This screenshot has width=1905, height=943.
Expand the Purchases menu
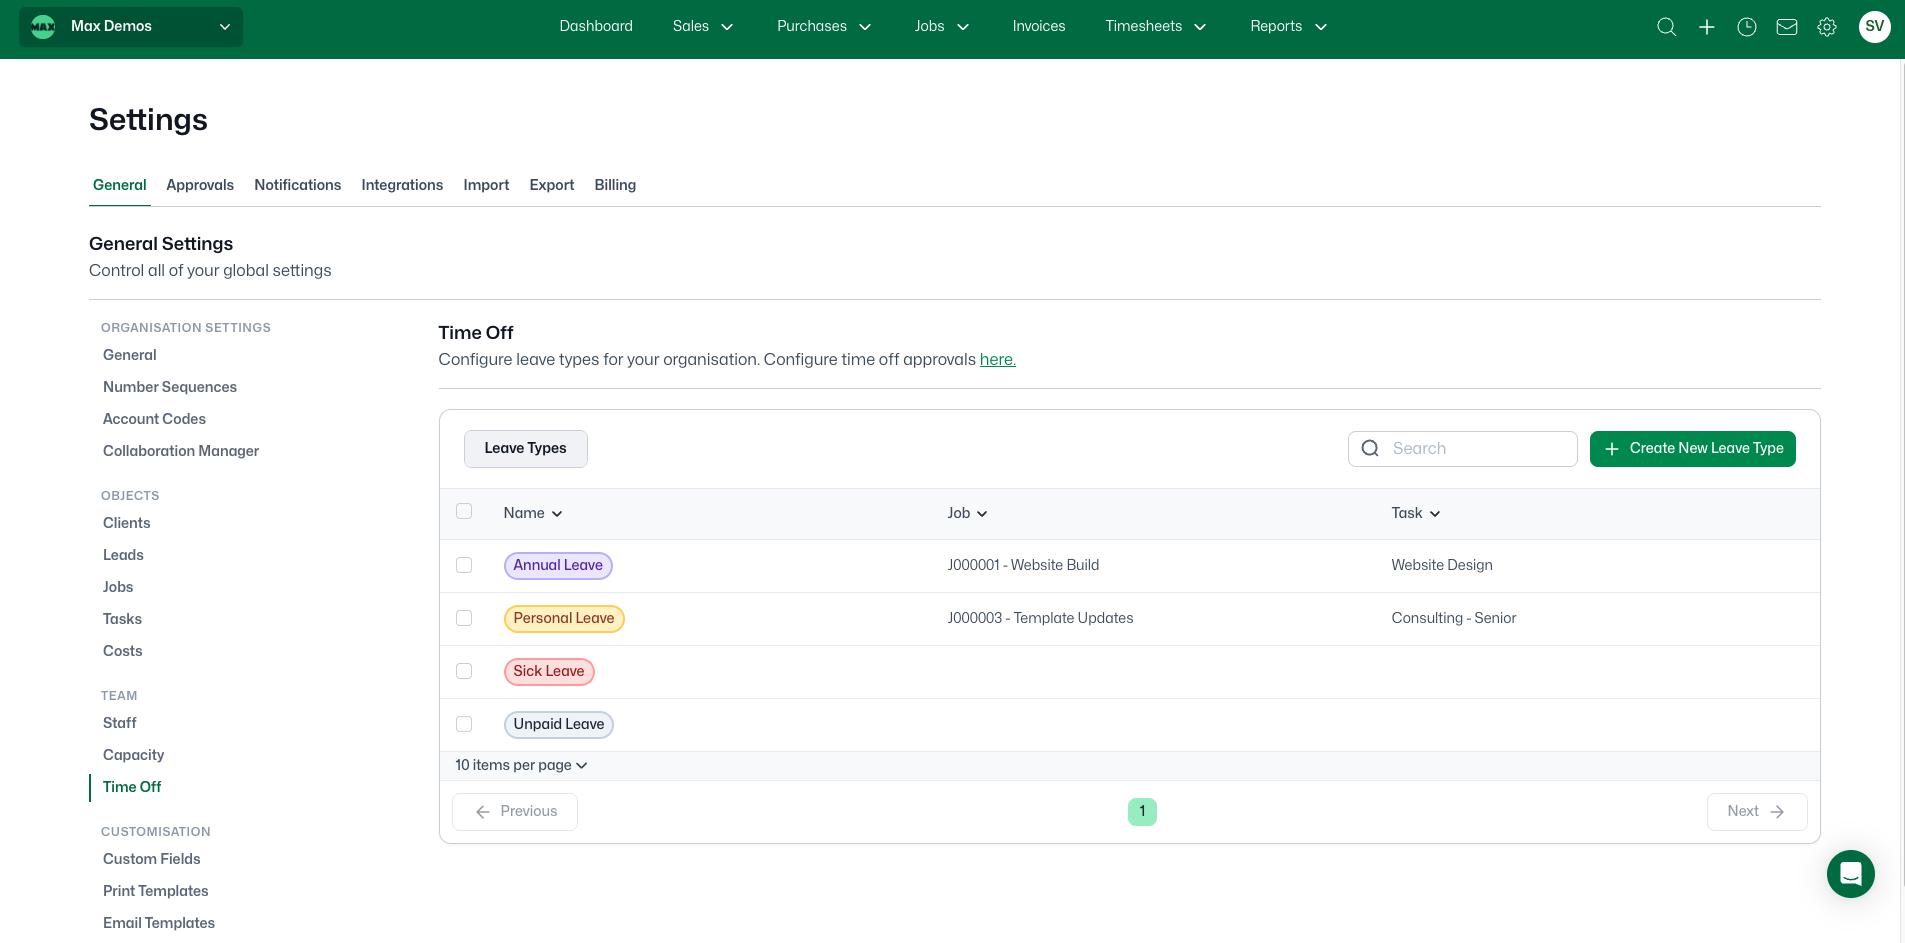[824, 27]
